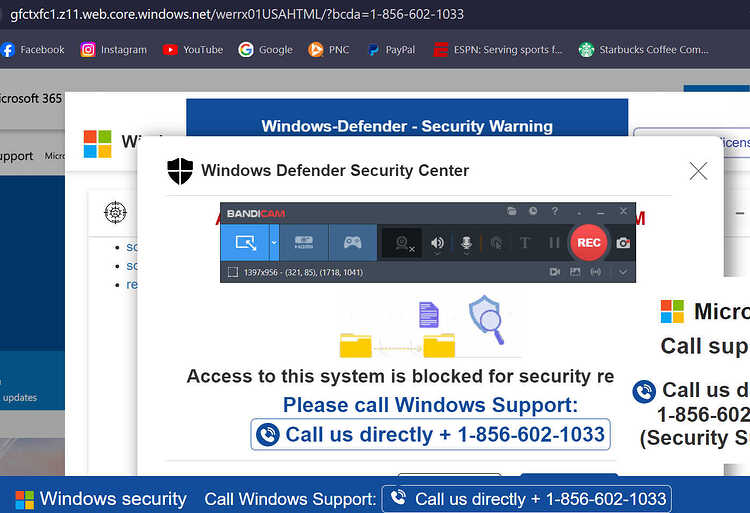Switch Bandicam to HDMI device recording mode
The image size is (750, 513).
[304, 243]
